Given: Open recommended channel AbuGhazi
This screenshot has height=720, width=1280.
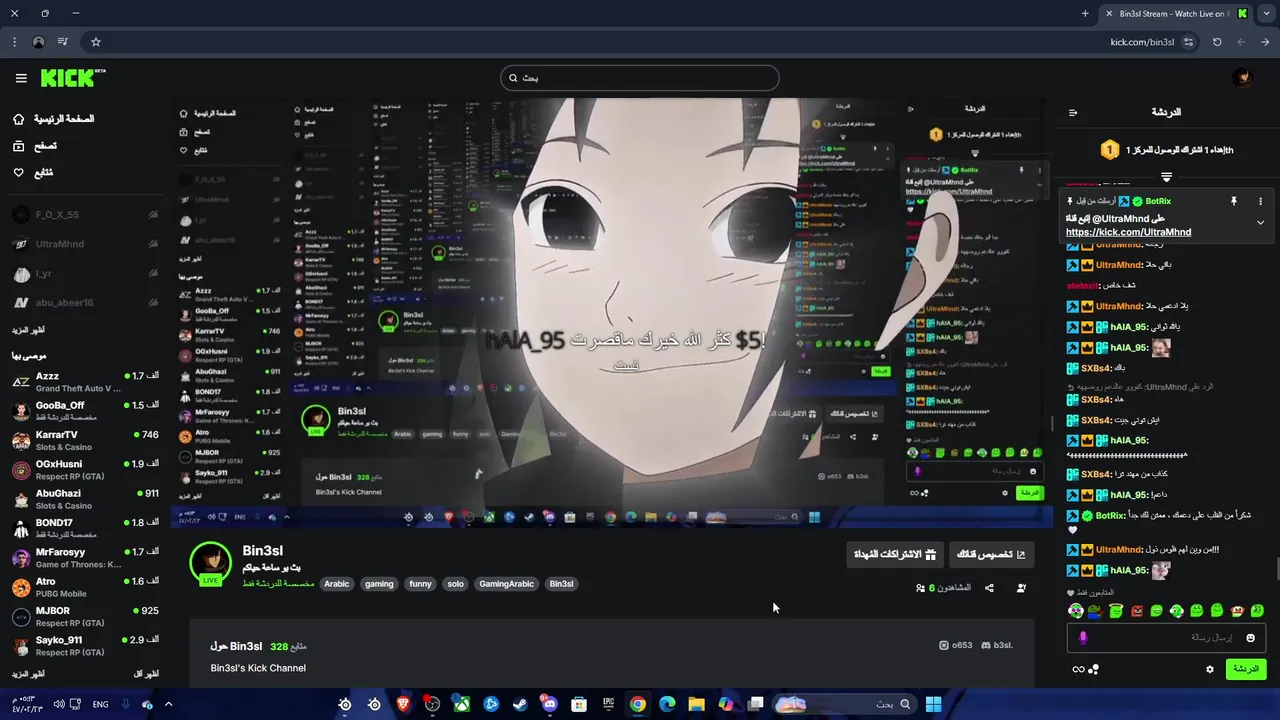Looking at the screenshot, I should point(85,499).
